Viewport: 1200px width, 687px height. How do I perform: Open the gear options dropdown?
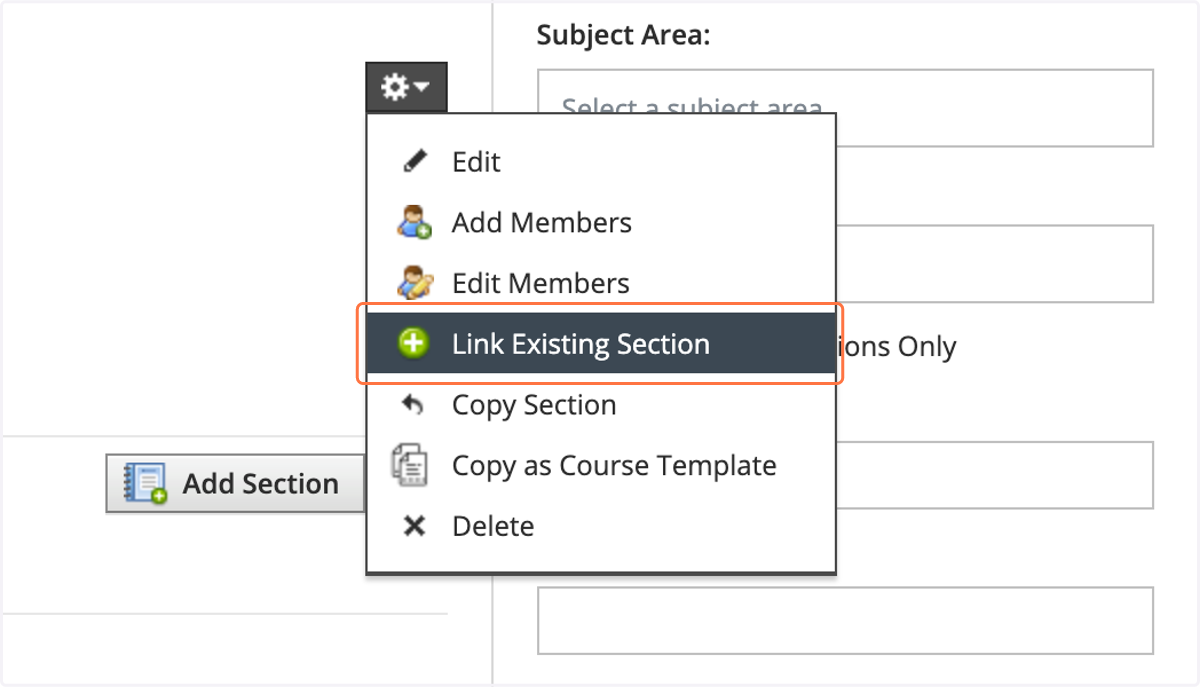tap(406, 87)
